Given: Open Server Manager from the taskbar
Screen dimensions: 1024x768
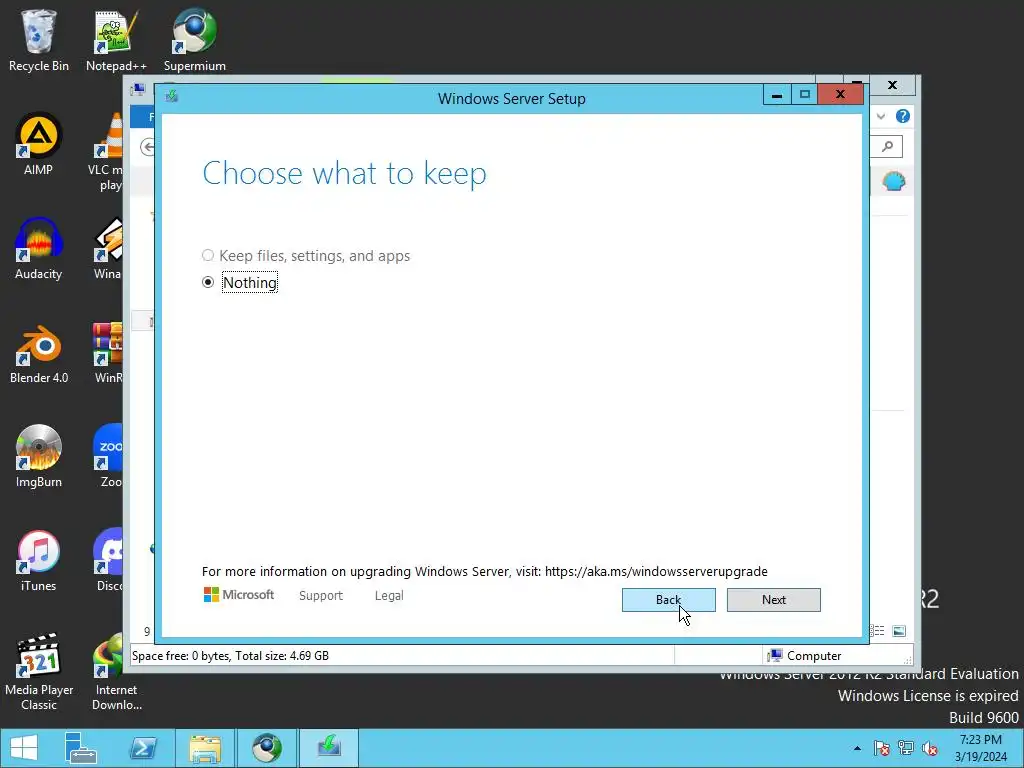Looking at the screenshot, I should pos(81,748).
